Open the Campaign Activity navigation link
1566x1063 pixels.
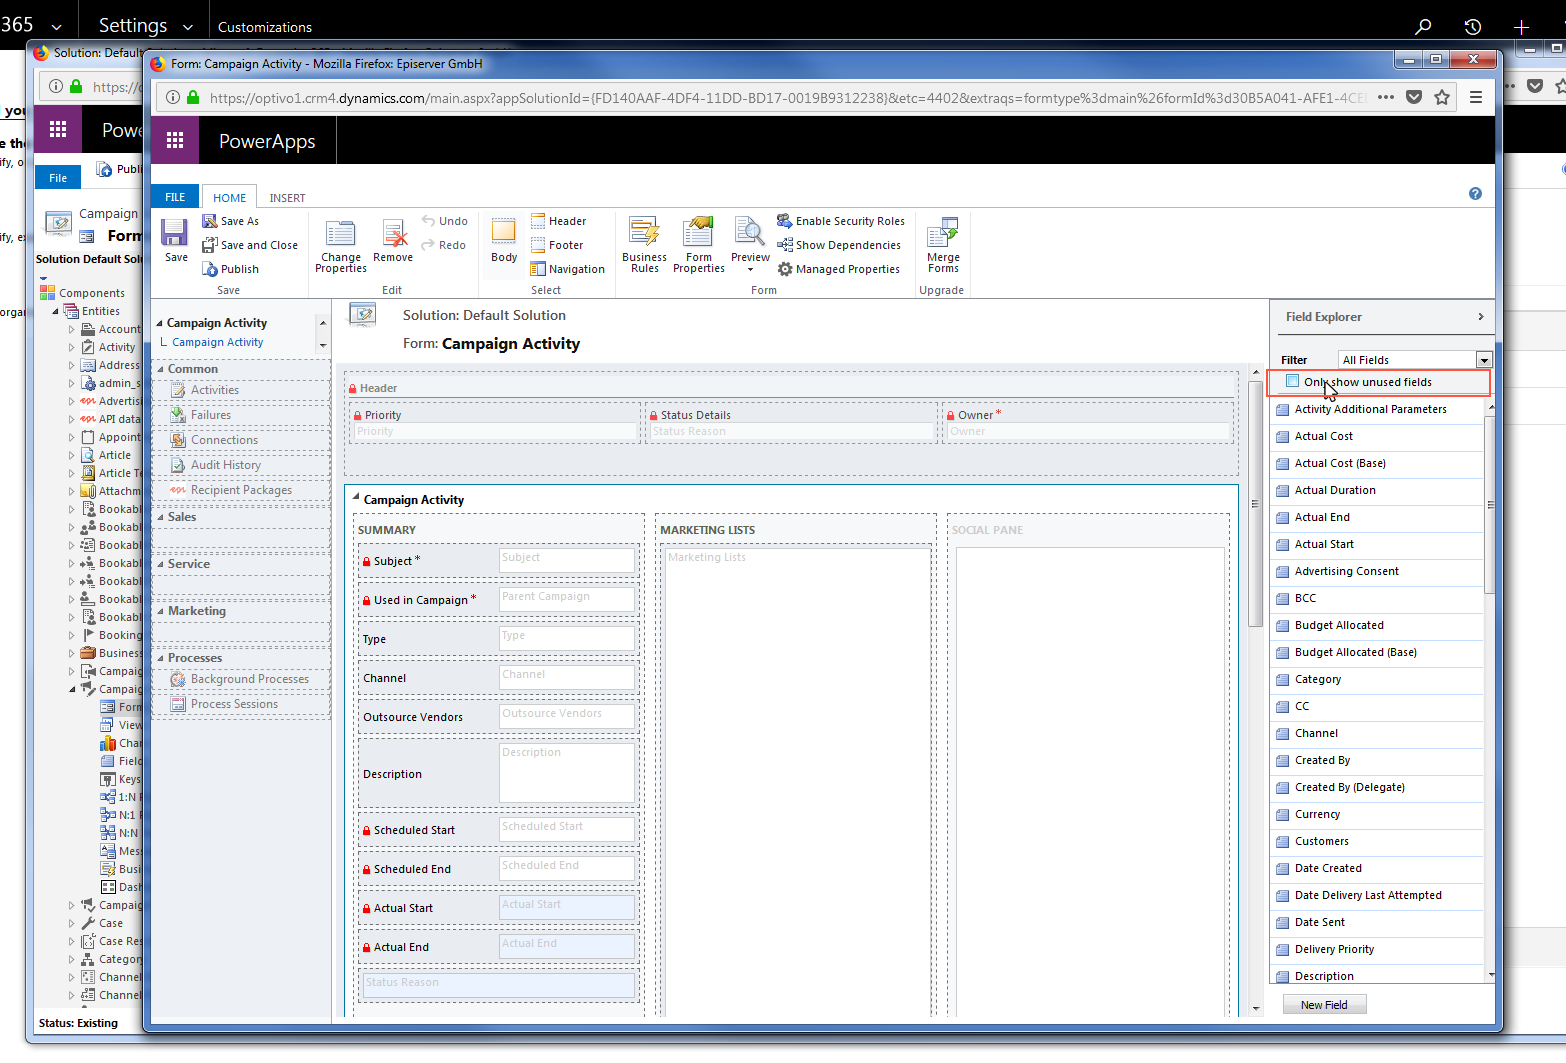tap(218, 342)
